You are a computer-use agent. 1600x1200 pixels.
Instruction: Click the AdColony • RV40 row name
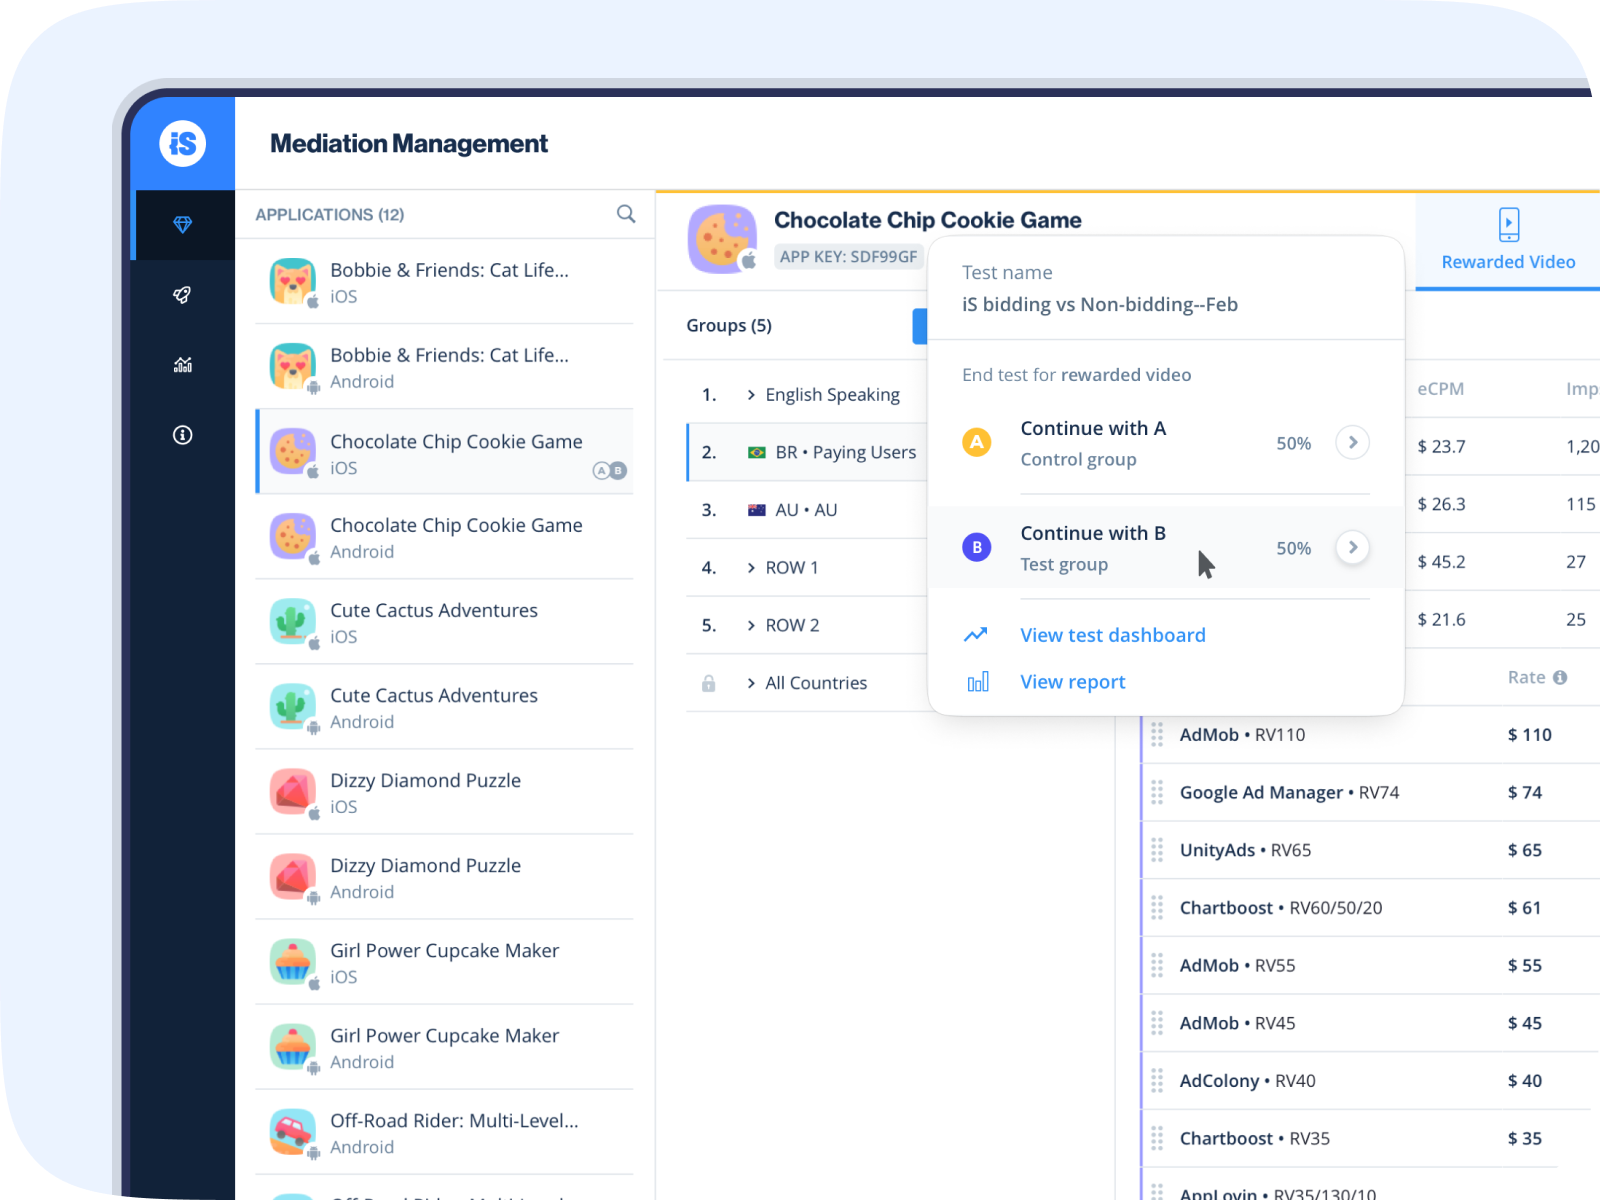1247,1081
